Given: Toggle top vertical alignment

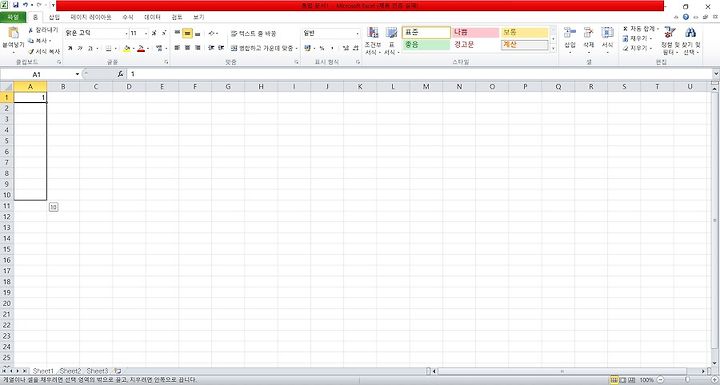Looking at the screenshot, I should click(177, 33).
